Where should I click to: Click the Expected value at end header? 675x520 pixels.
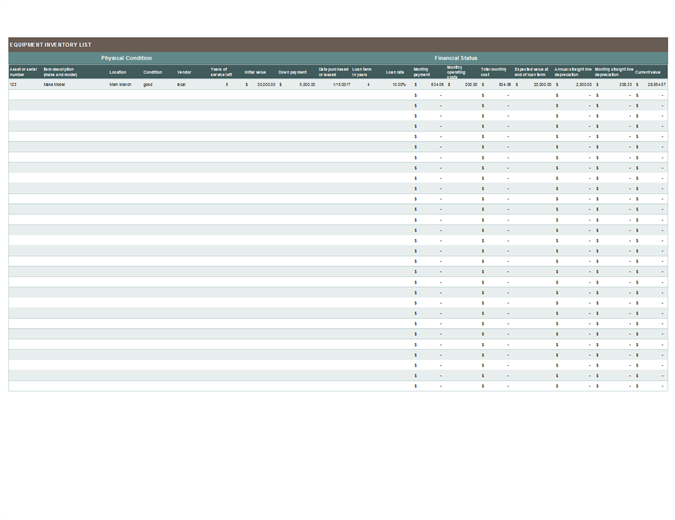click(532, 72)
